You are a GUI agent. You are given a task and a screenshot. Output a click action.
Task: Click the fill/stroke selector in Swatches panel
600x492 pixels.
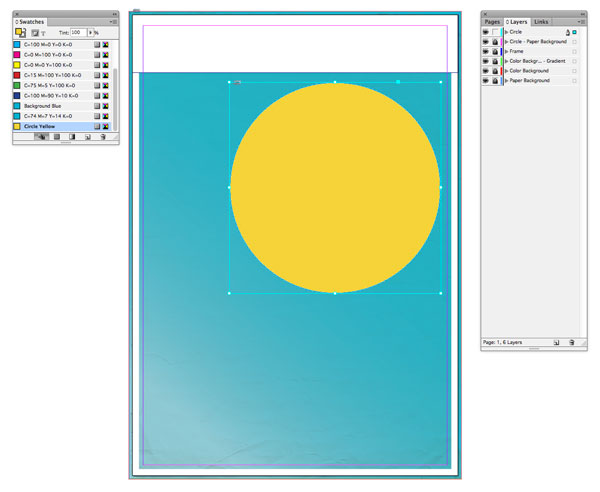point(20,33)
